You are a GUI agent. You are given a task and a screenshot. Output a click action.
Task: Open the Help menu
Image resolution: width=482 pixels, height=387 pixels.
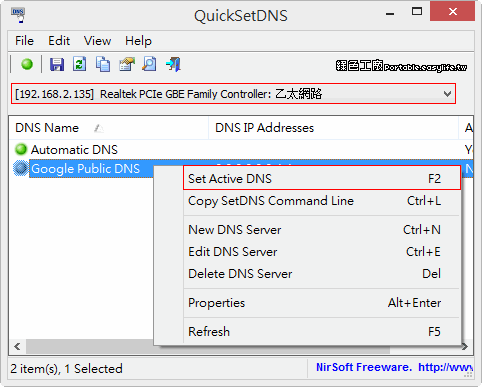point(138,41)
